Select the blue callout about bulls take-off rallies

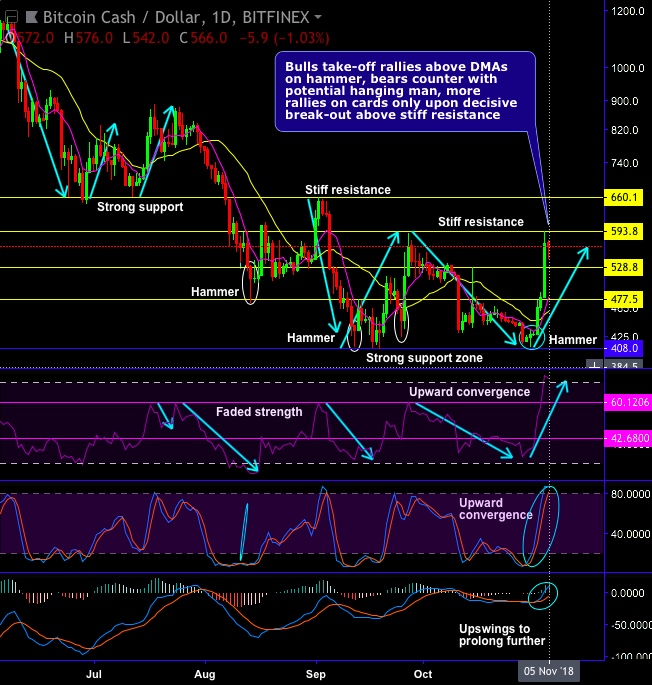405,91
